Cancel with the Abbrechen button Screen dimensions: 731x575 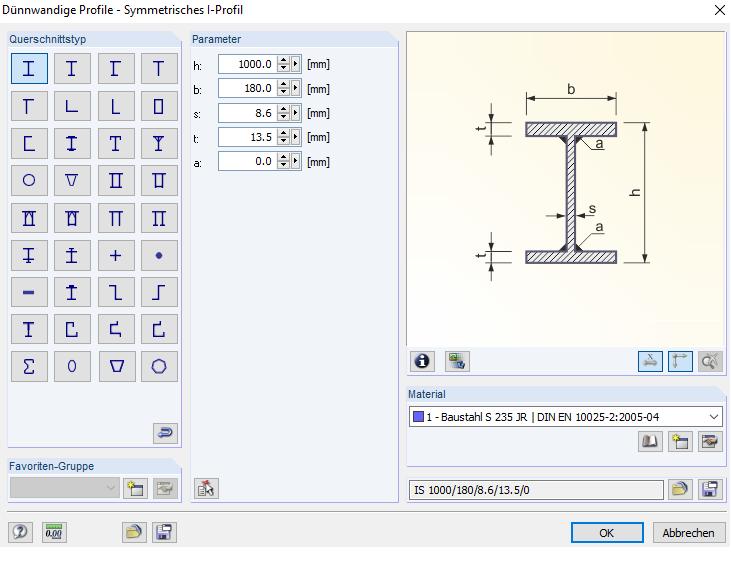689,533
